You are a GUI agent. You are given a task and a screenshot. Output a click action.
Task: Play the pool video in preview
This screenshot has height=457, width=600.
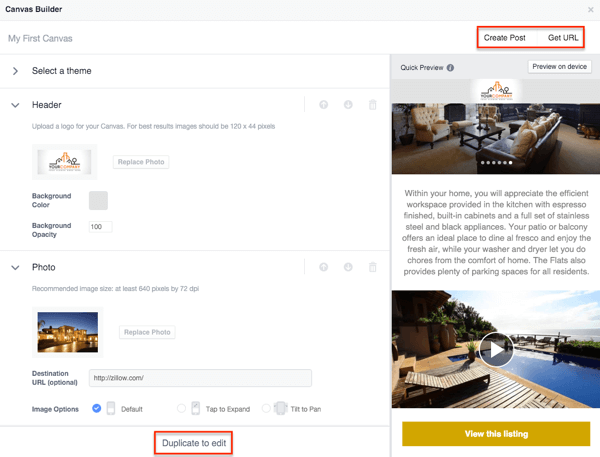pos(496,349)
